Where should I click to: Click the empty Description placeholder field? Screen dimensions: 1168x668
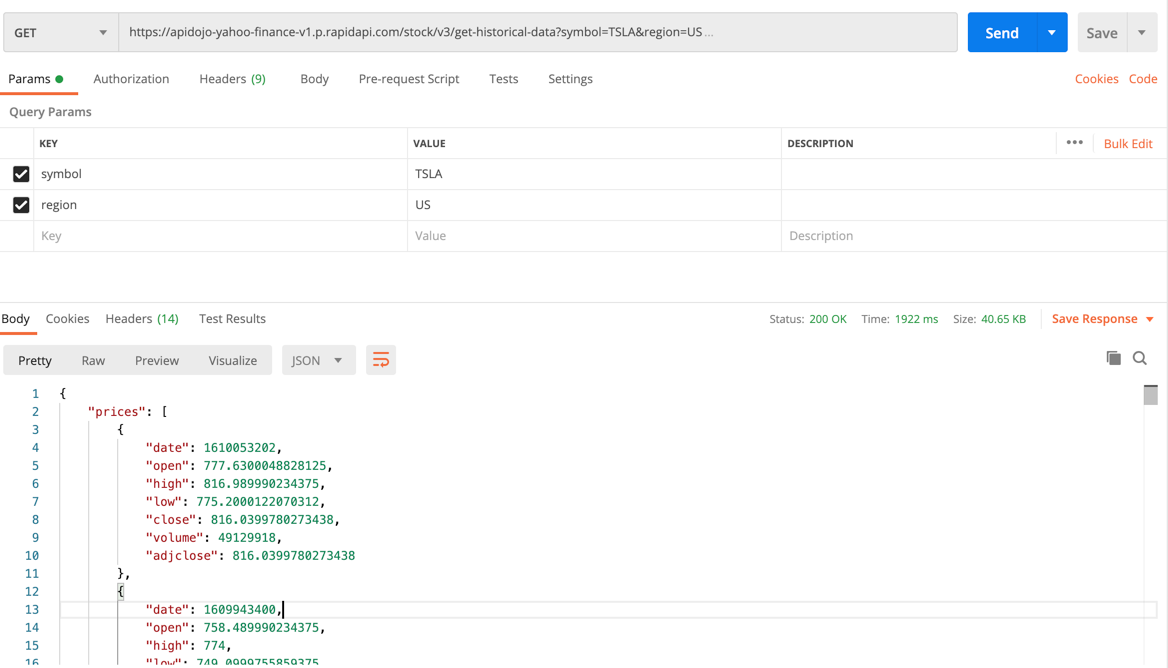click(973, 236)
